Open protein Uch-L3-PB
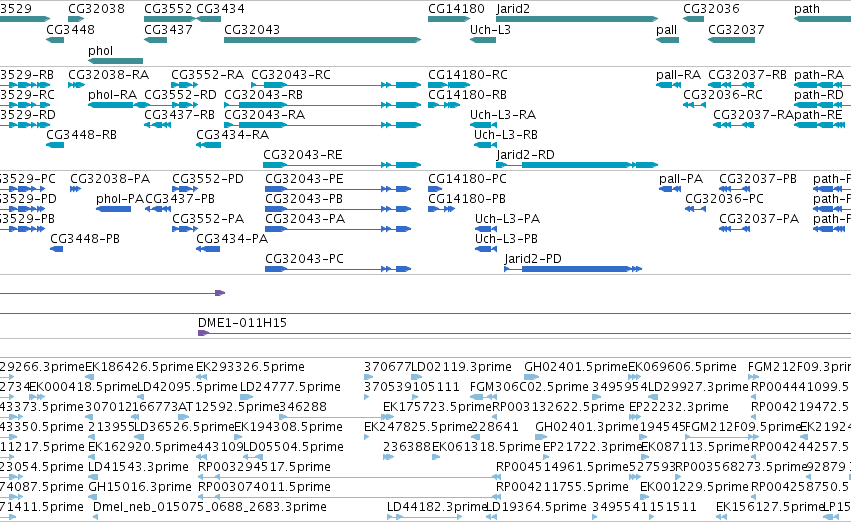Image resolution: width=851 pixels, height=522 pixels. [x=506, y=239]
